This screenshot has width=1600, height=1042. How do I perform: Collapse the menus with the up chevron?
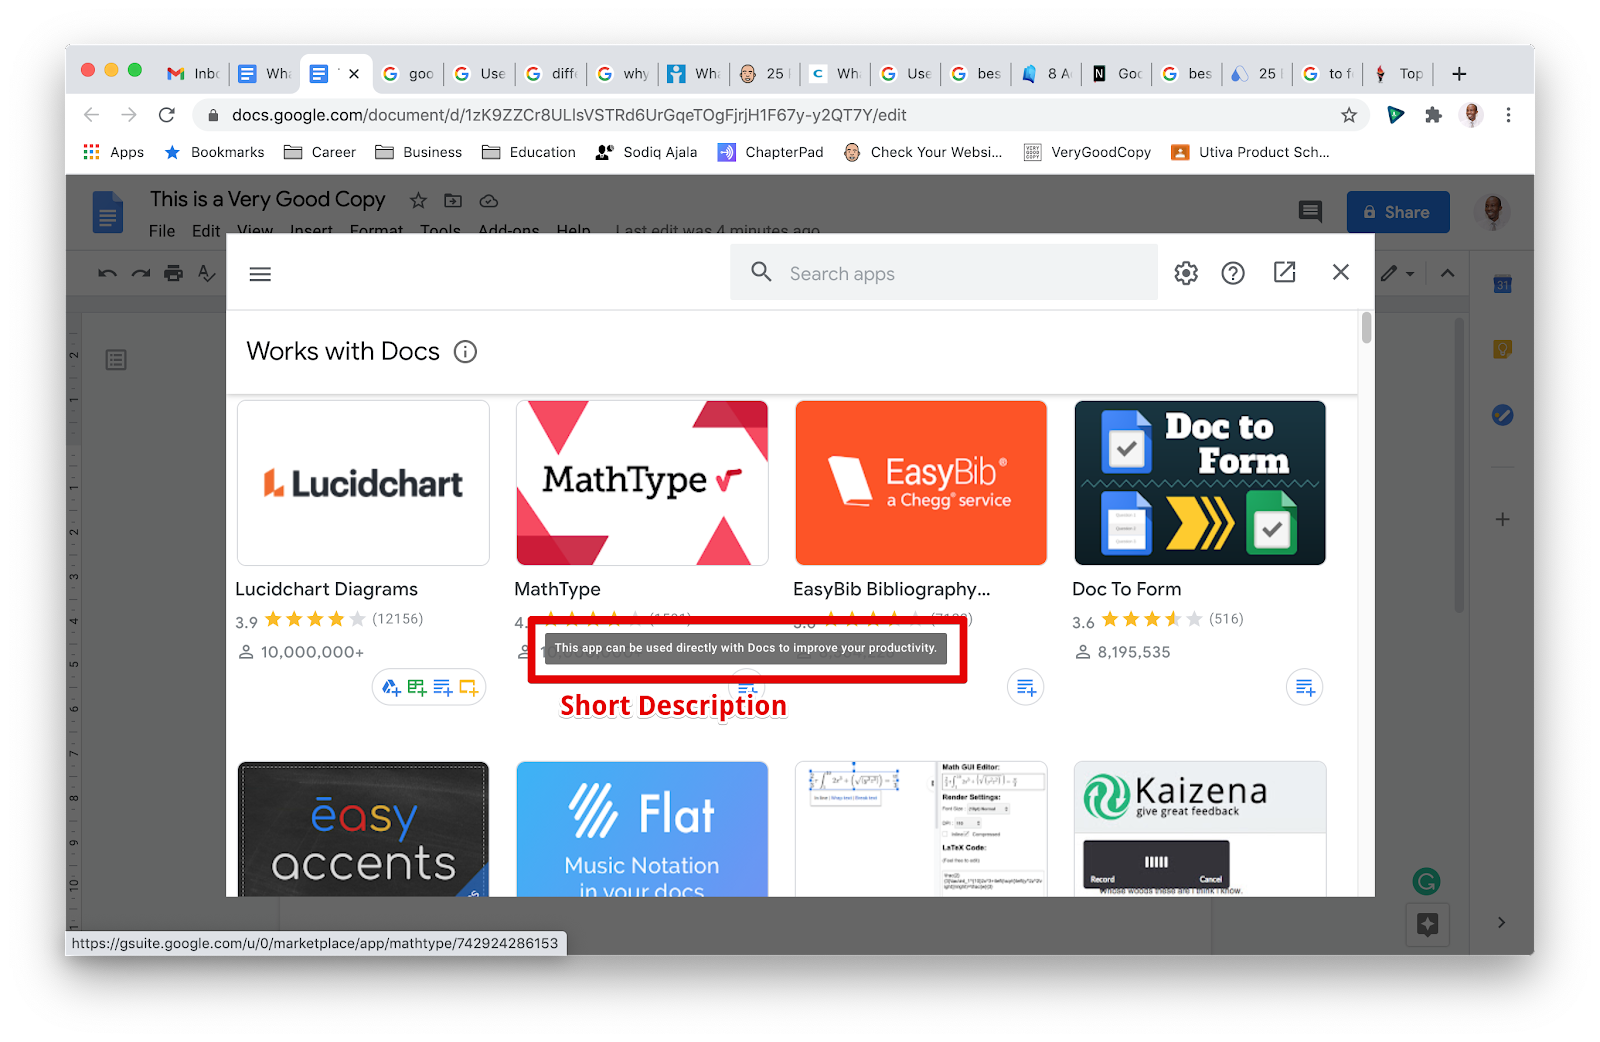point(1448,272)
